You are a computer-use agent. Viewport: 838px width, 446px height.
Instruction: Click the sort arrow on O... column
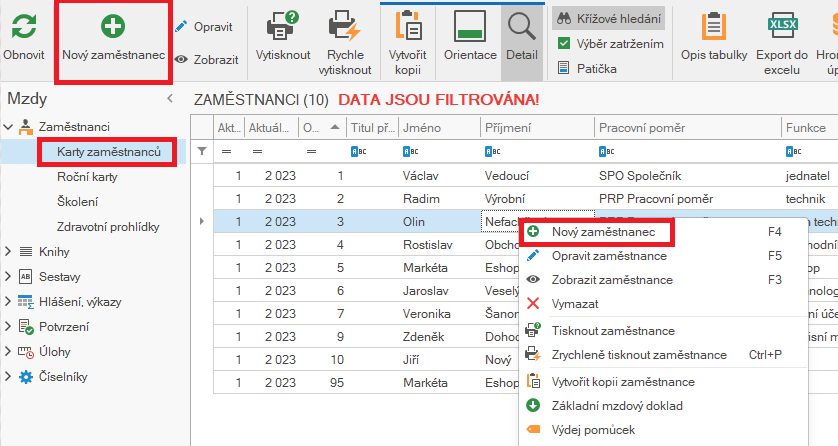click(x=335, y=127)
